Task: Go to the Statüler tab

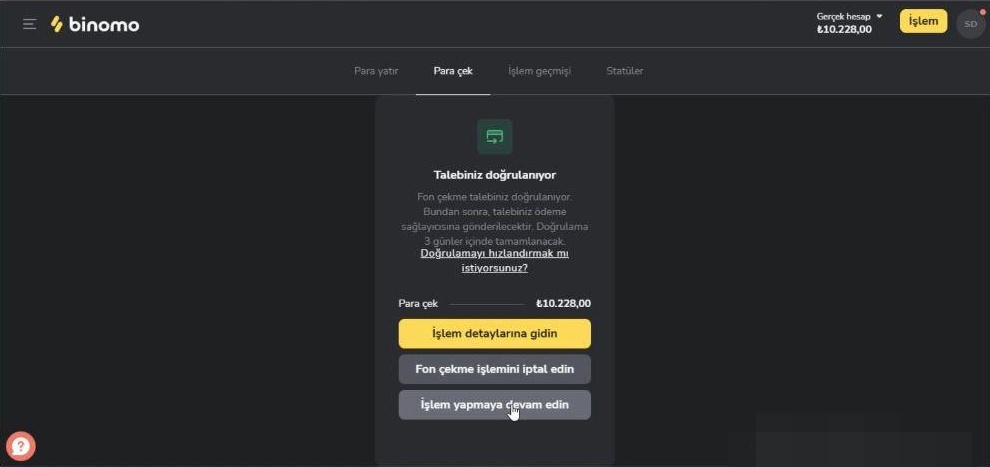Action: tap(625, 71)
